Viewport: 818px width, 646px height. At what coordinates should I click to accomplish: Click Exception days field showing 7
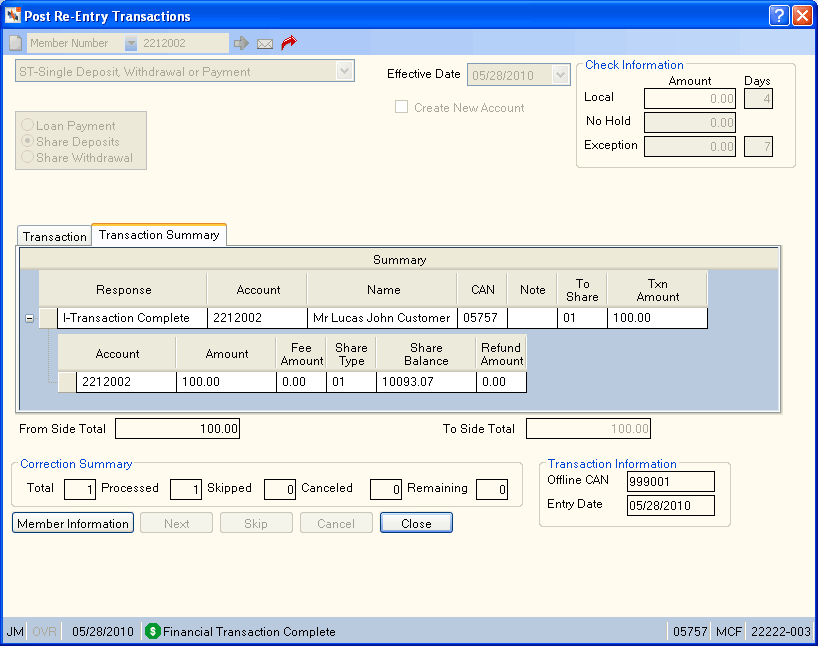point(758,147)
